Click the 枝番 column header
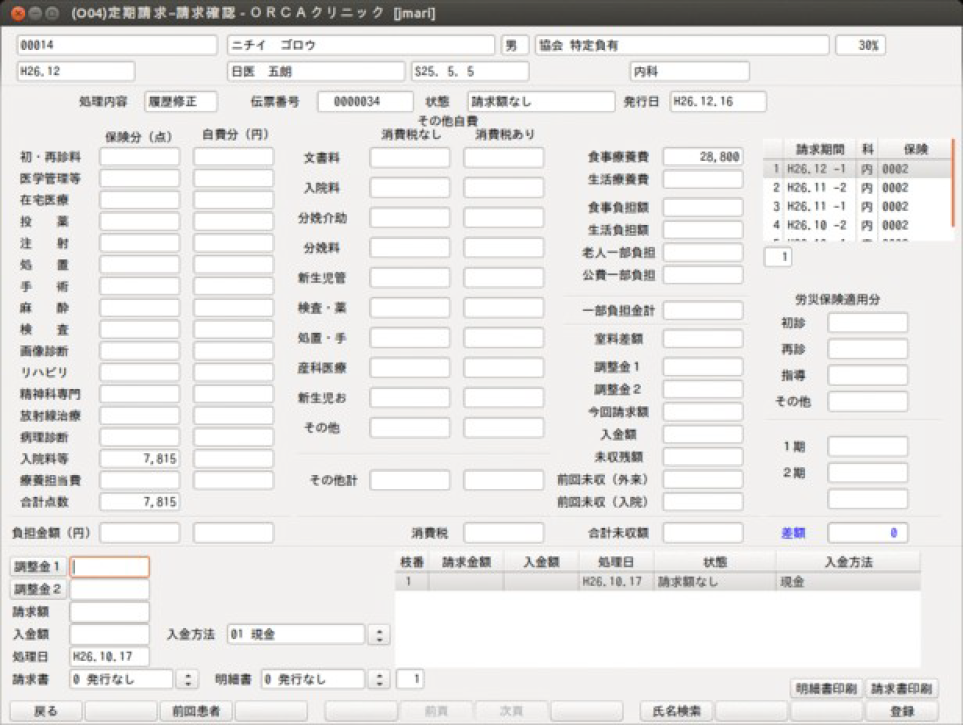This screenshot has width=963, height=725. pyautogui.click(x=411, y=562)
